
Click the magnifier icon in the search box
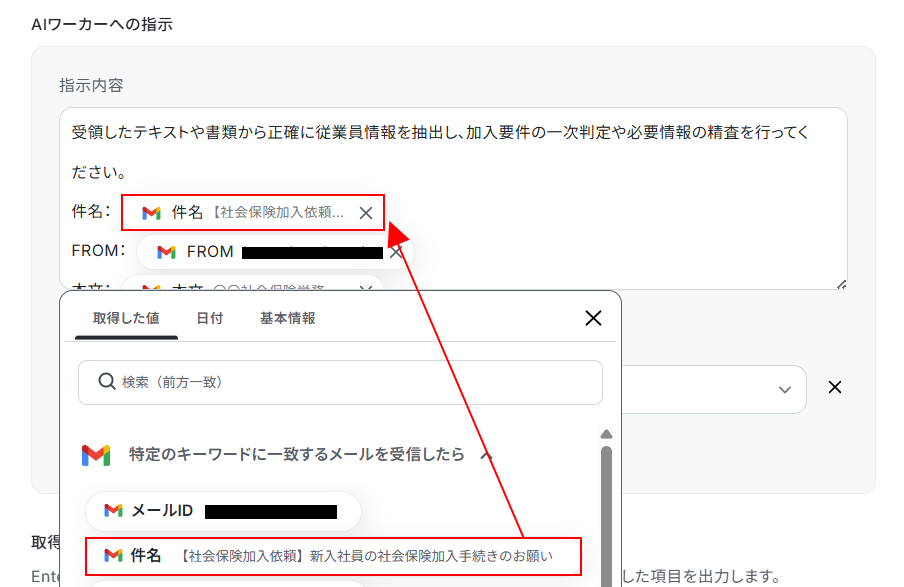pos(107,381)
